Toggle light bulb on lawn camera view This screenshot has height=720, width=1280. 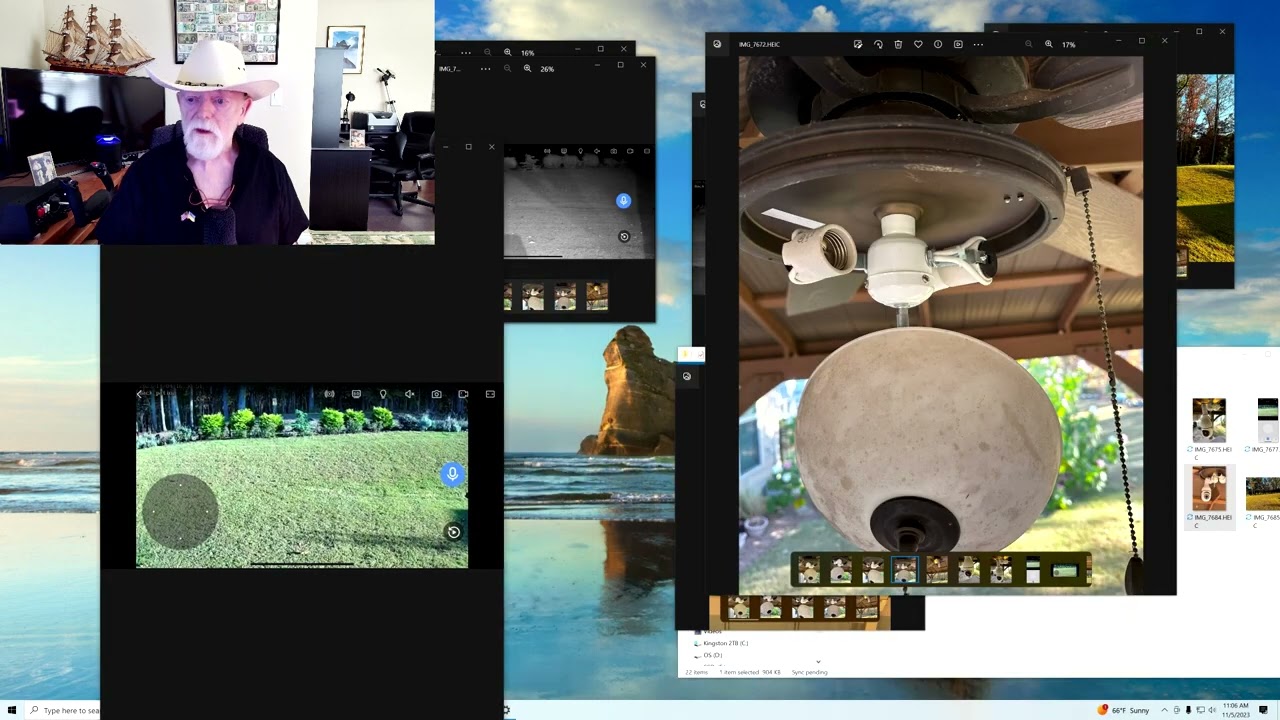[383, 394]
